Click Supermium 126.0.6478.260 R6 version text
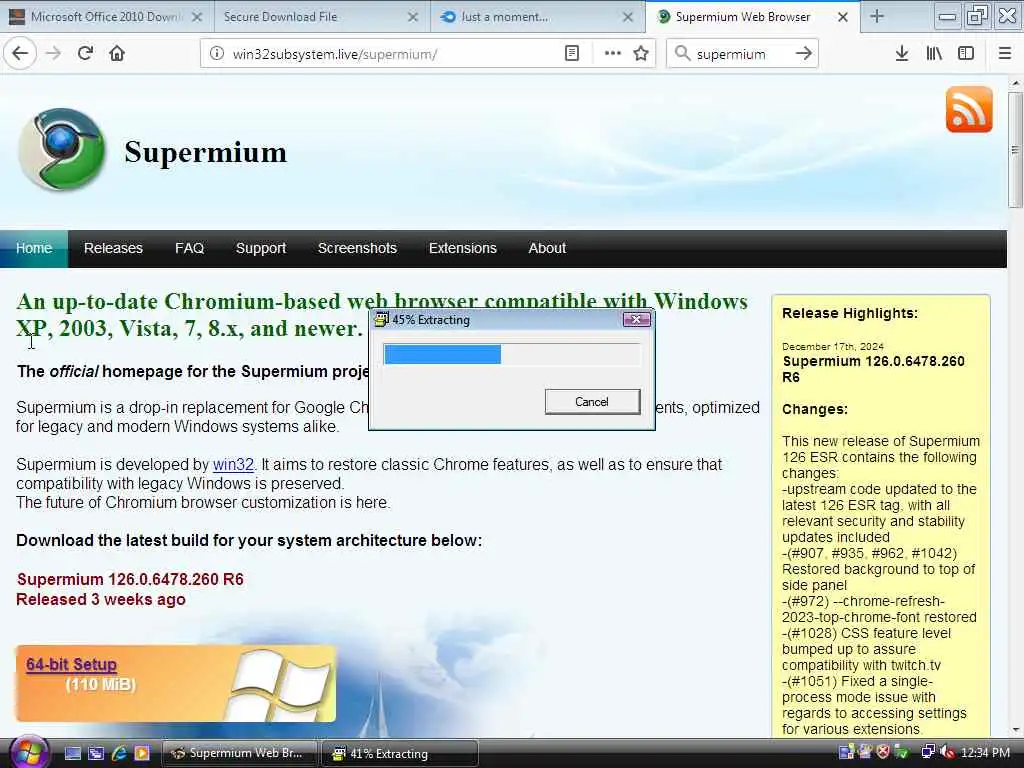1024x768 pixels. click(130, 579)
